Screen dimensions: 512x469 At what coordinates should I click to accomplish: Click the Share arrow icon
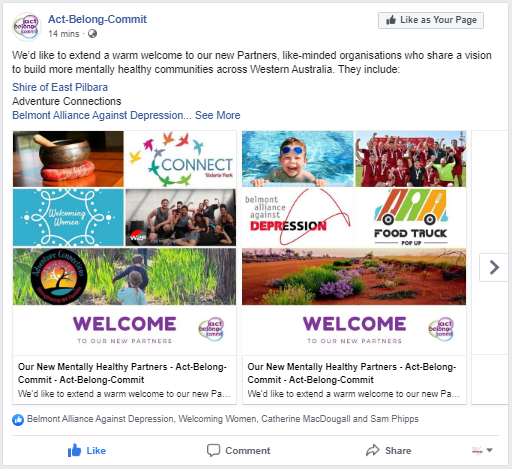coord(373,450)
